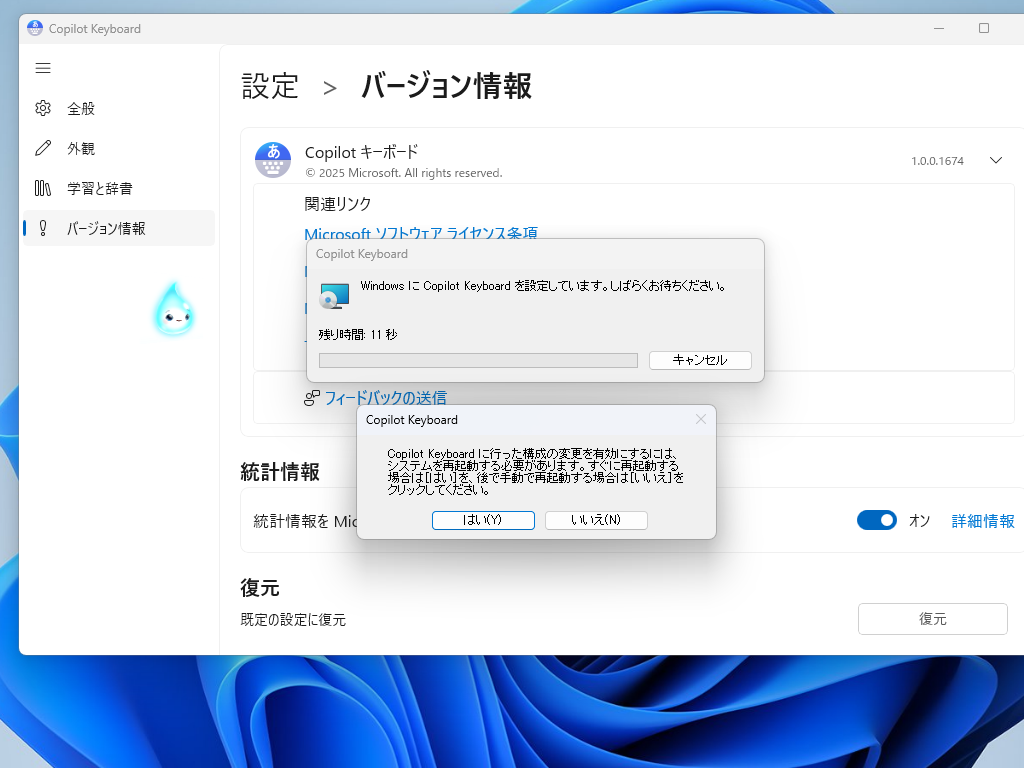Turn off the 統計情報 toggle

877,520
